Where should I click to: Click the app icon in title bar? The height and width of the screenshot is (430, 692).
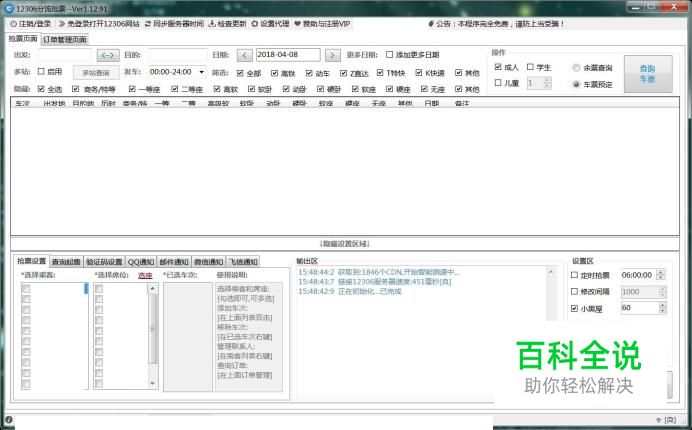pos(9,8)
